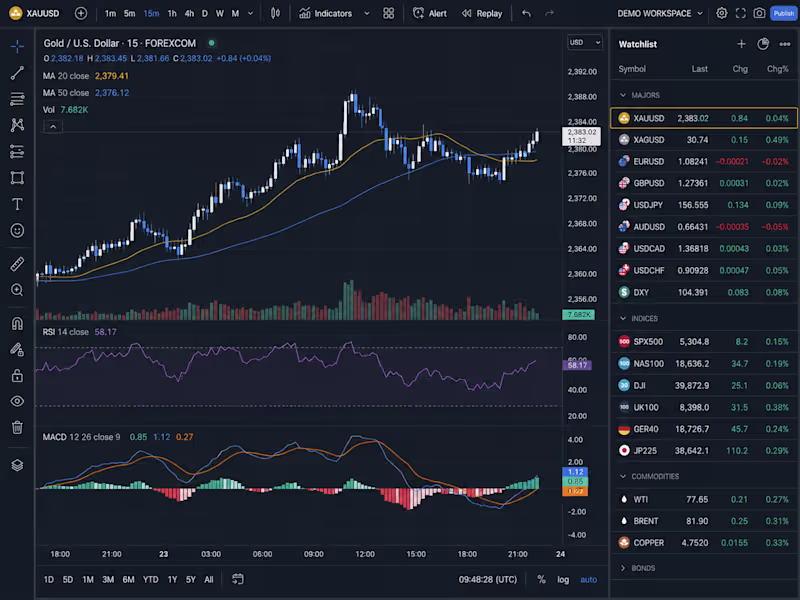
Task: Open the emoji icons tool
Action: [17, 231]
